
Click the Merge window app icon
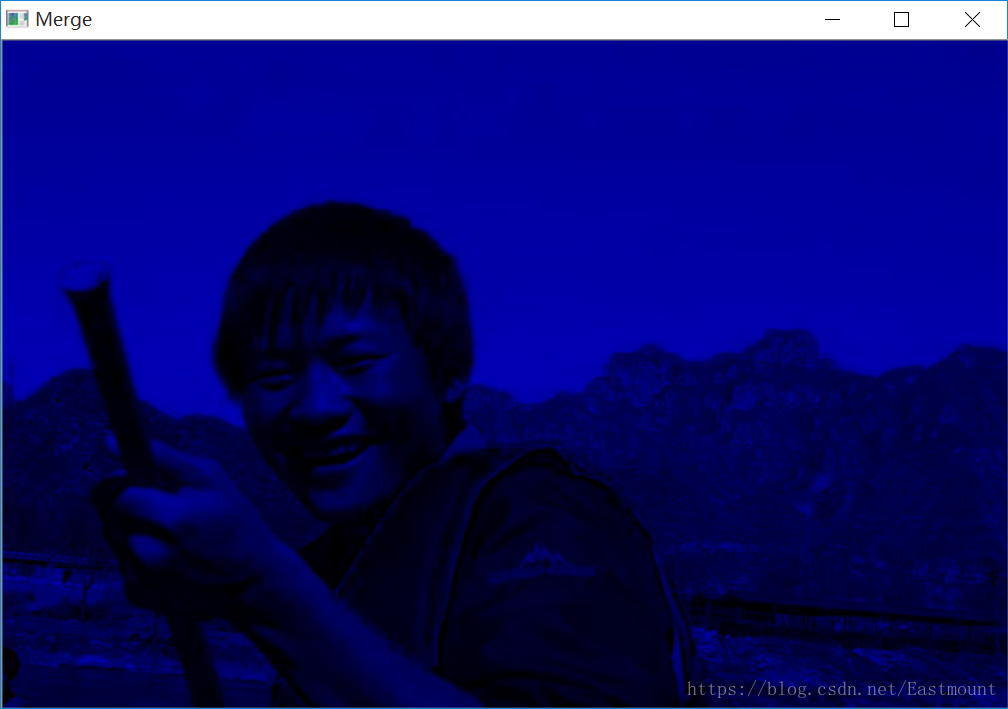coord(17,19)
